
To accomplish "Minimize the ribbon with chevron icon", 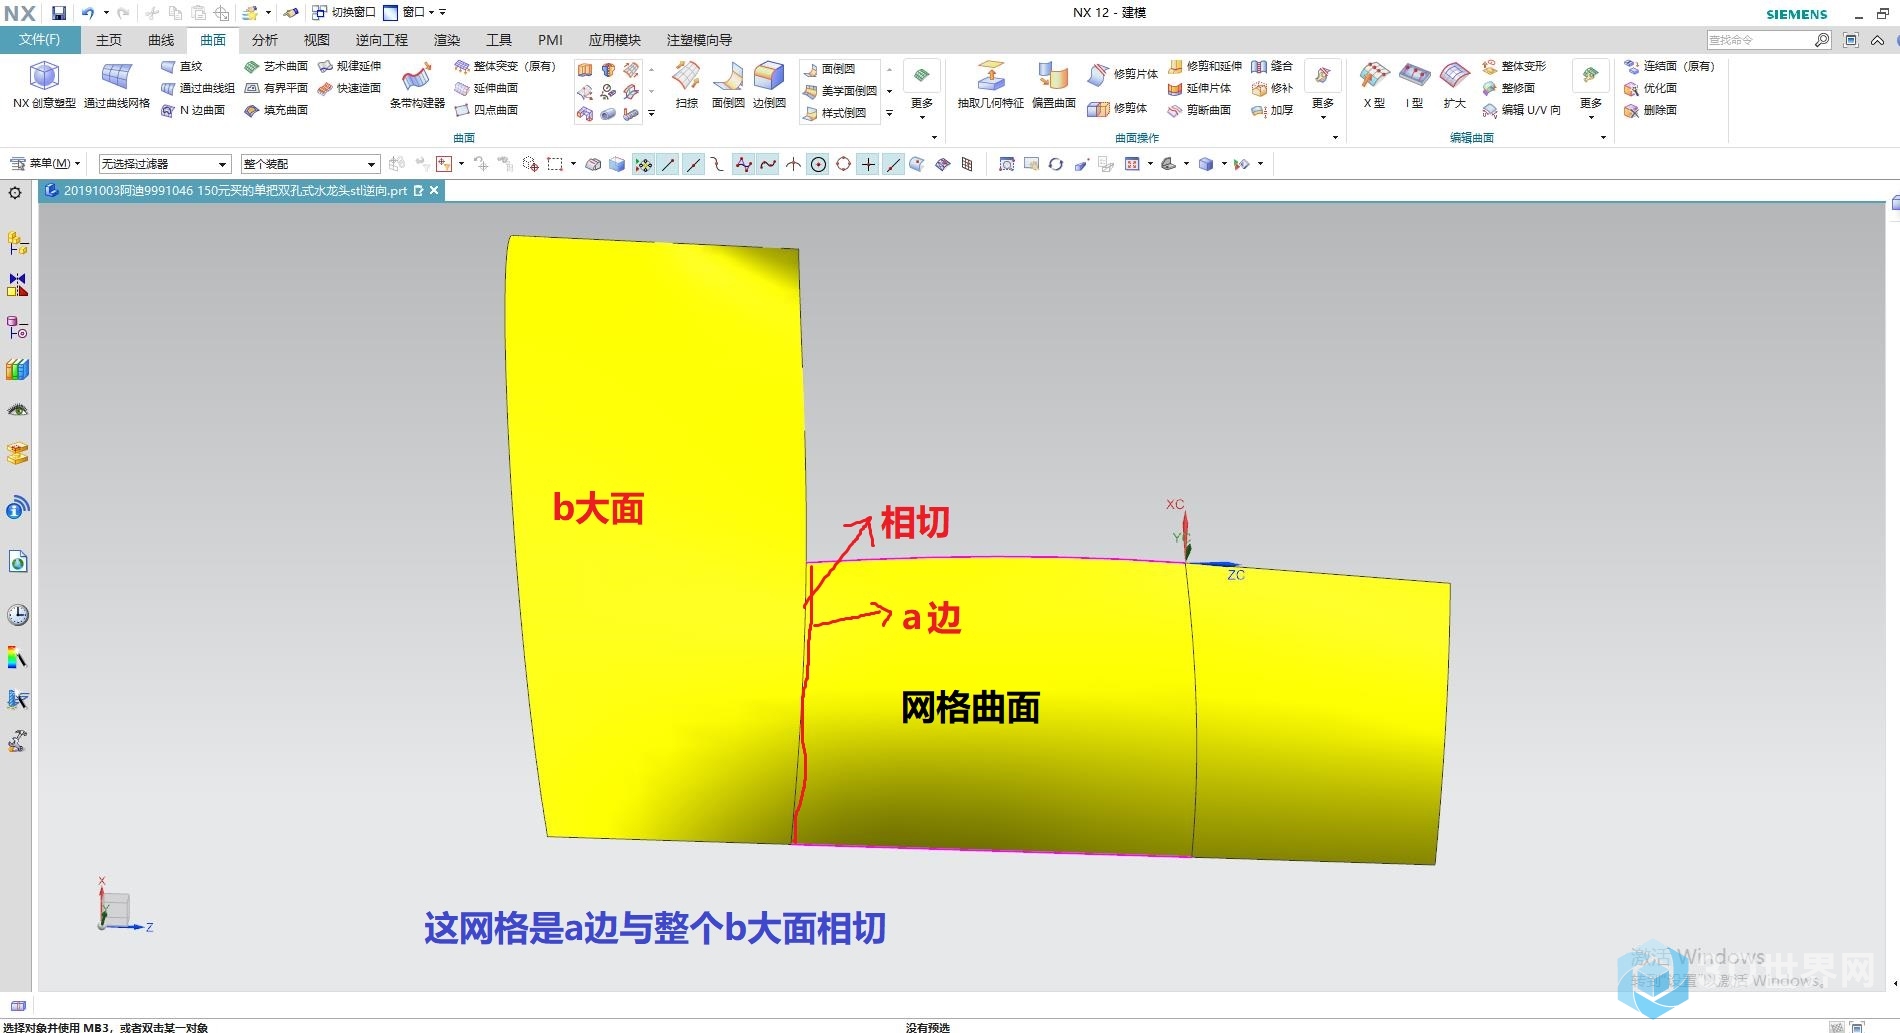I will (1878, 40).
